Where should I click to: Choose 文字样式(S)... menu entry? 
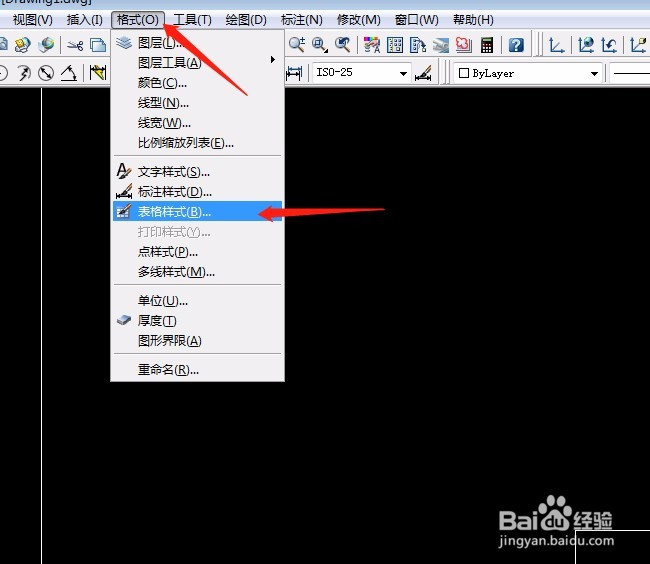tap(198, 172)
